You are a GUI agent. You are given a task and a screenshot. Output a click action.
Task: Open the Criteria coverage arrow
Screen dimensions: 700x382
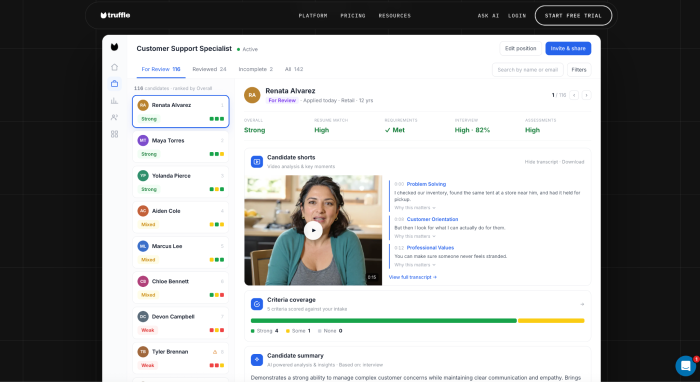[x=582, y=304]
